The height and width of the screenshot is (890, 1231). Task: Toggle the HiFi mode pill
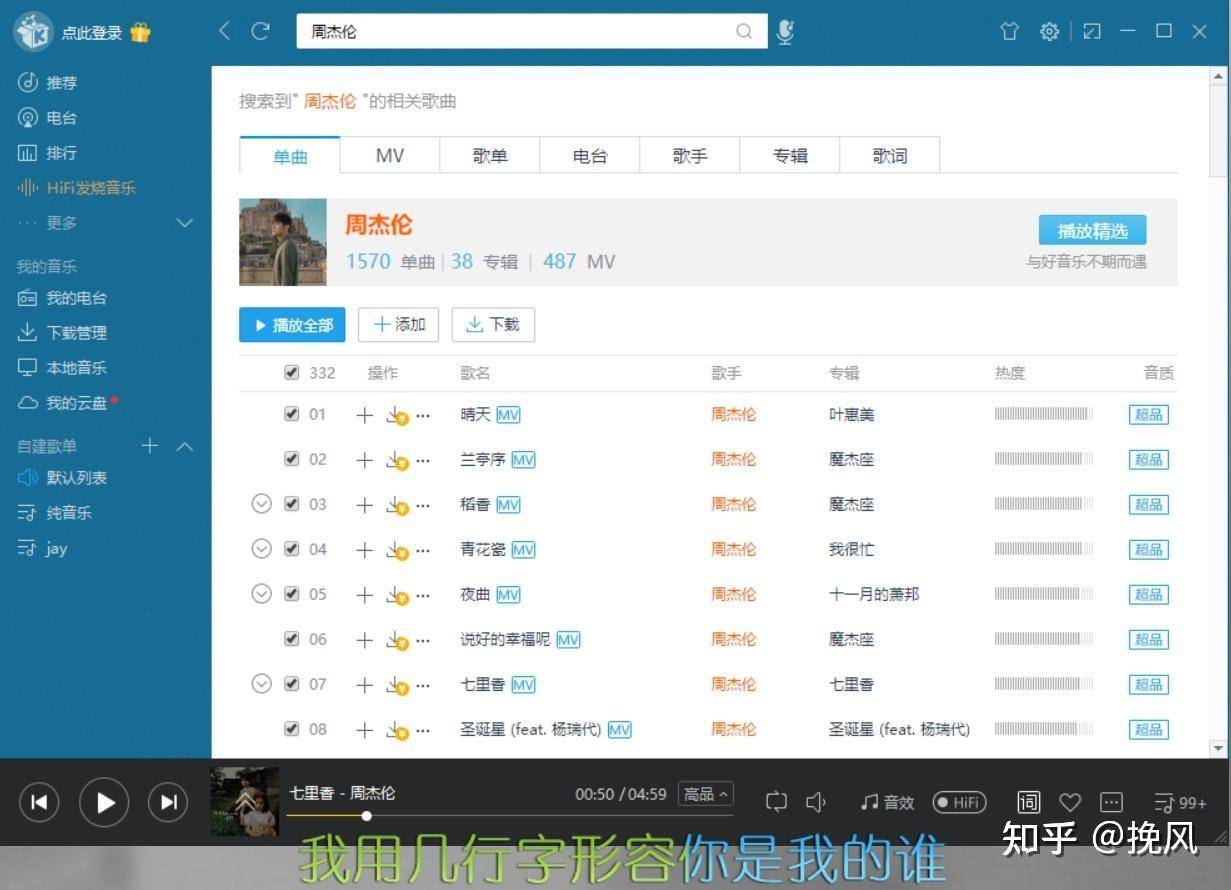959,802
